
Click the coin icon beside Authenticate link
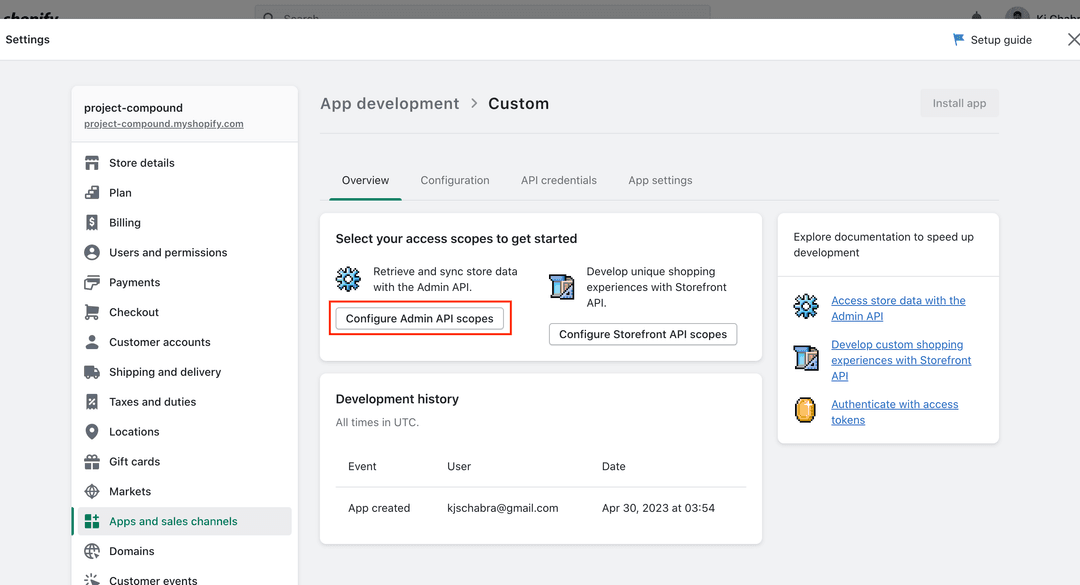point(805,410)
